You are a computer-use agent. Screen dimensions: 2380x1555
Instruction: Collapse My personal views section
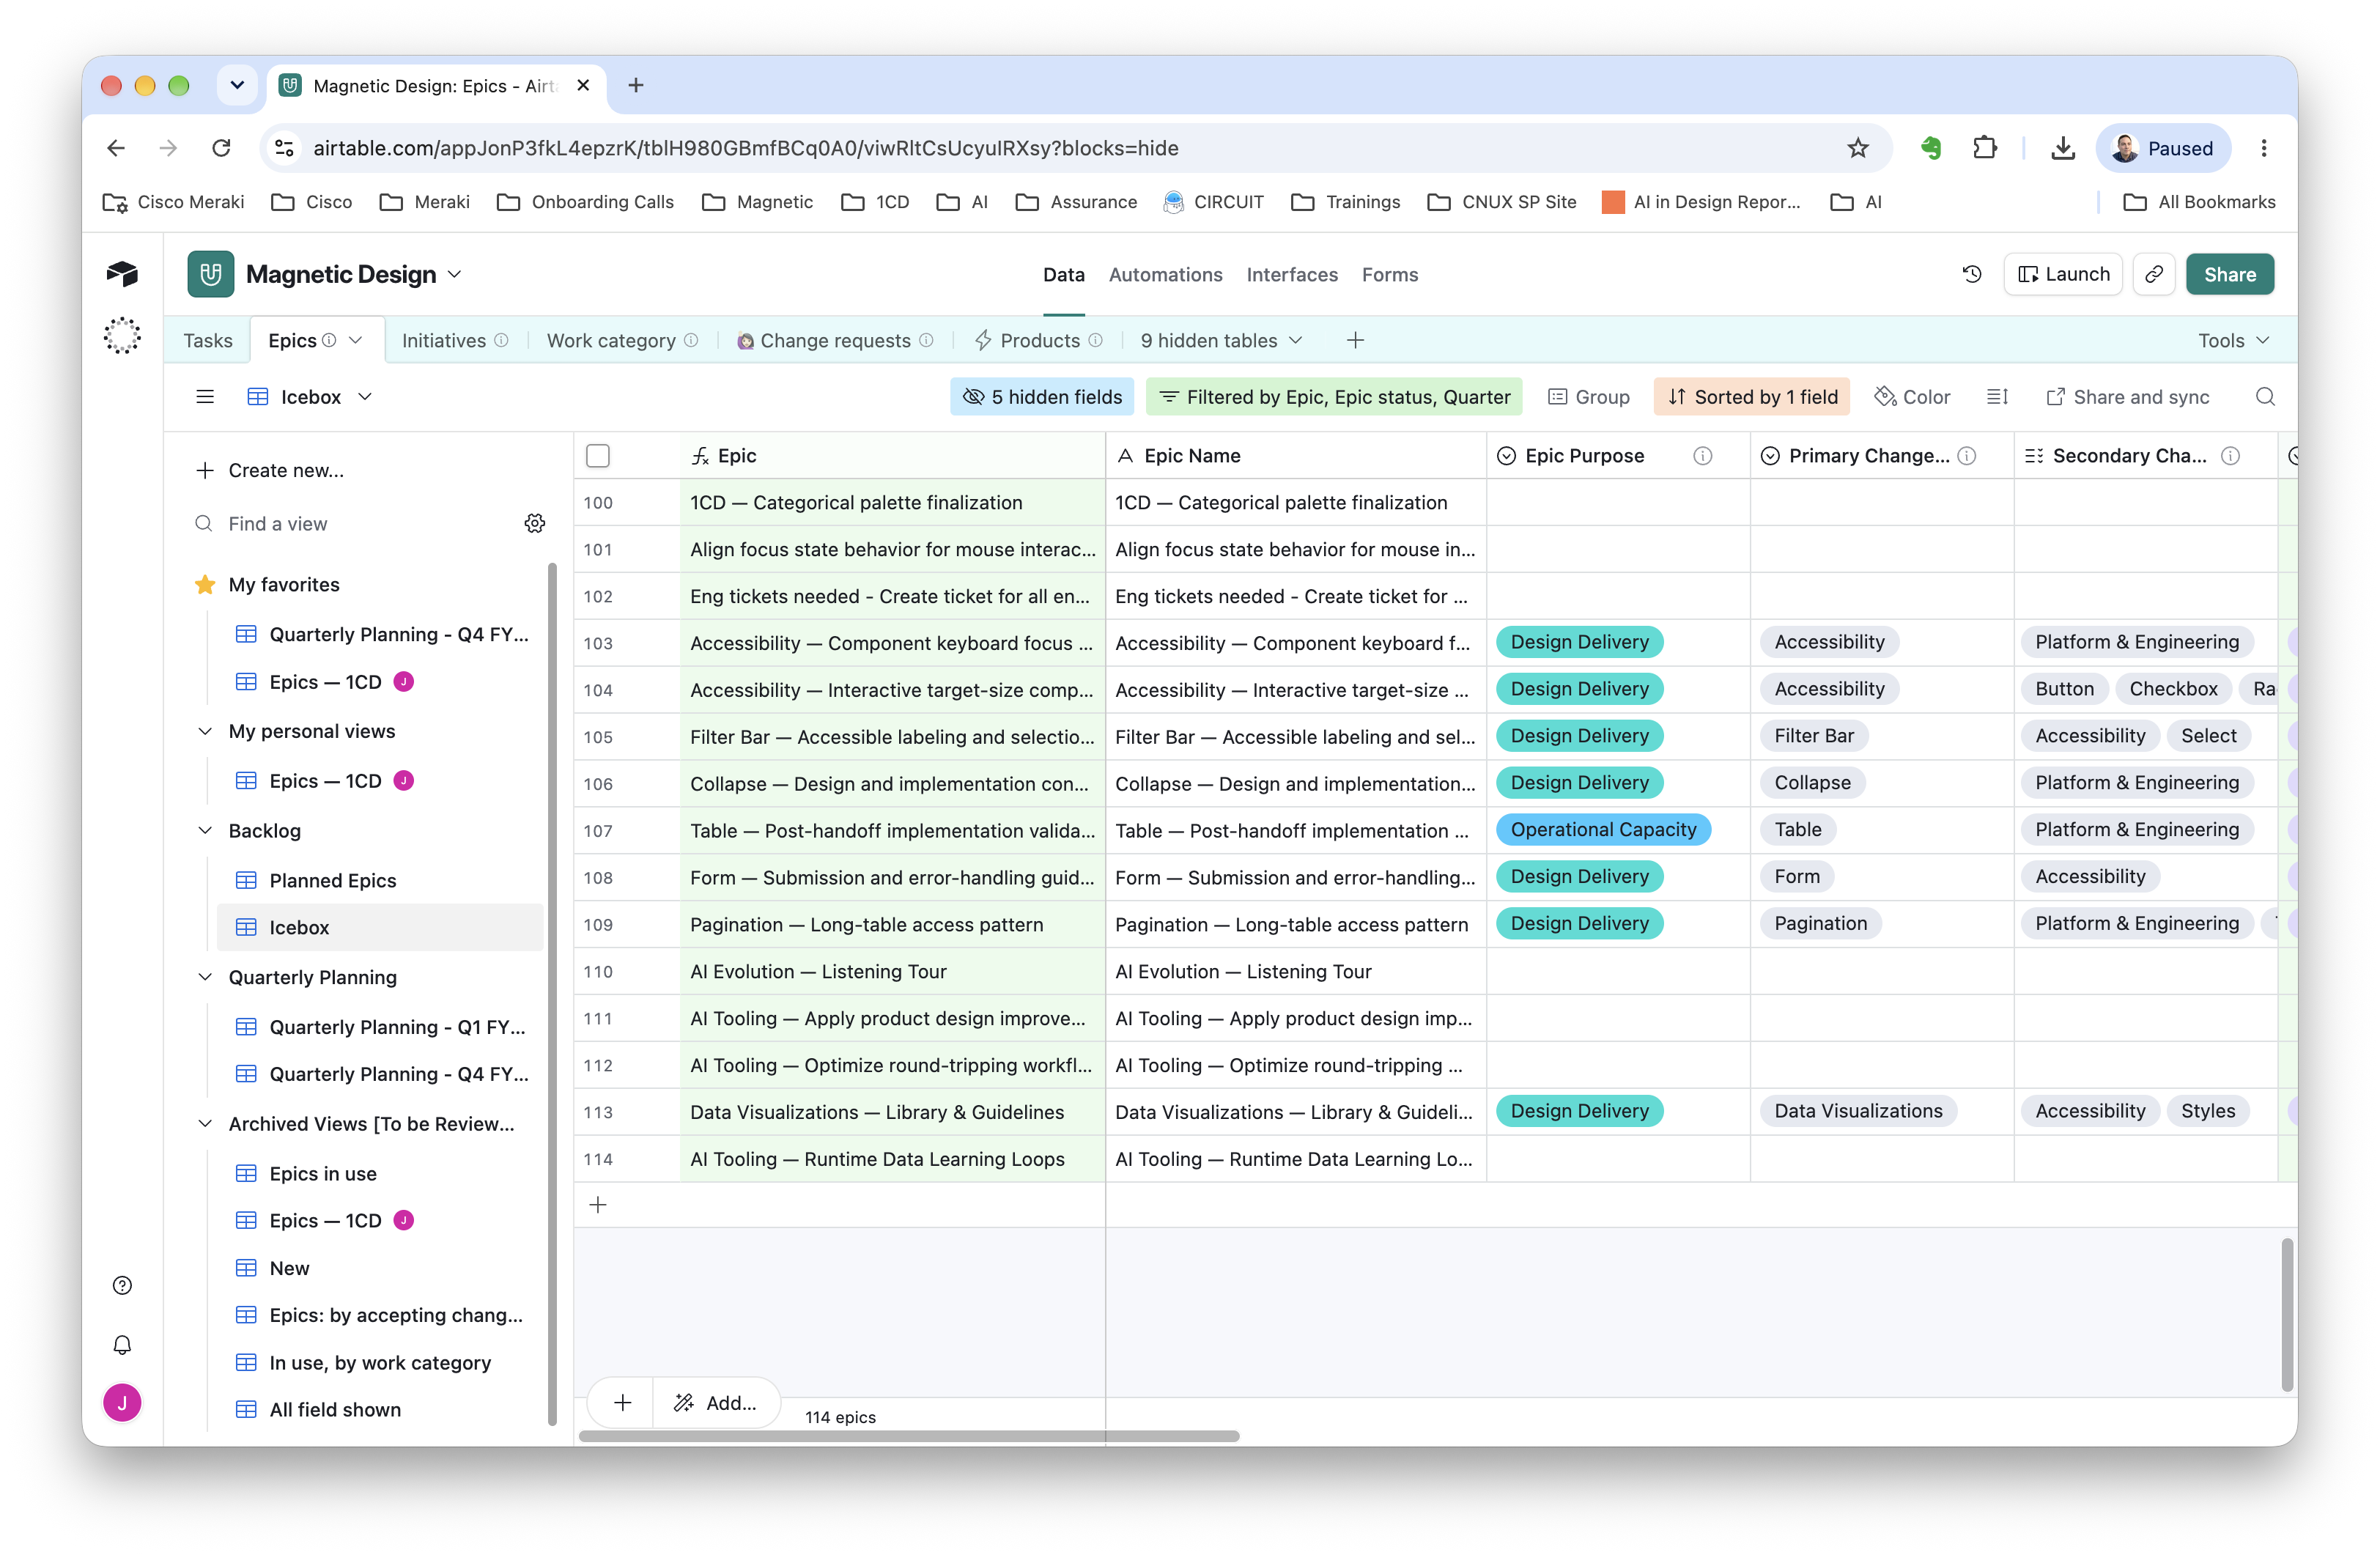point(205,731)
